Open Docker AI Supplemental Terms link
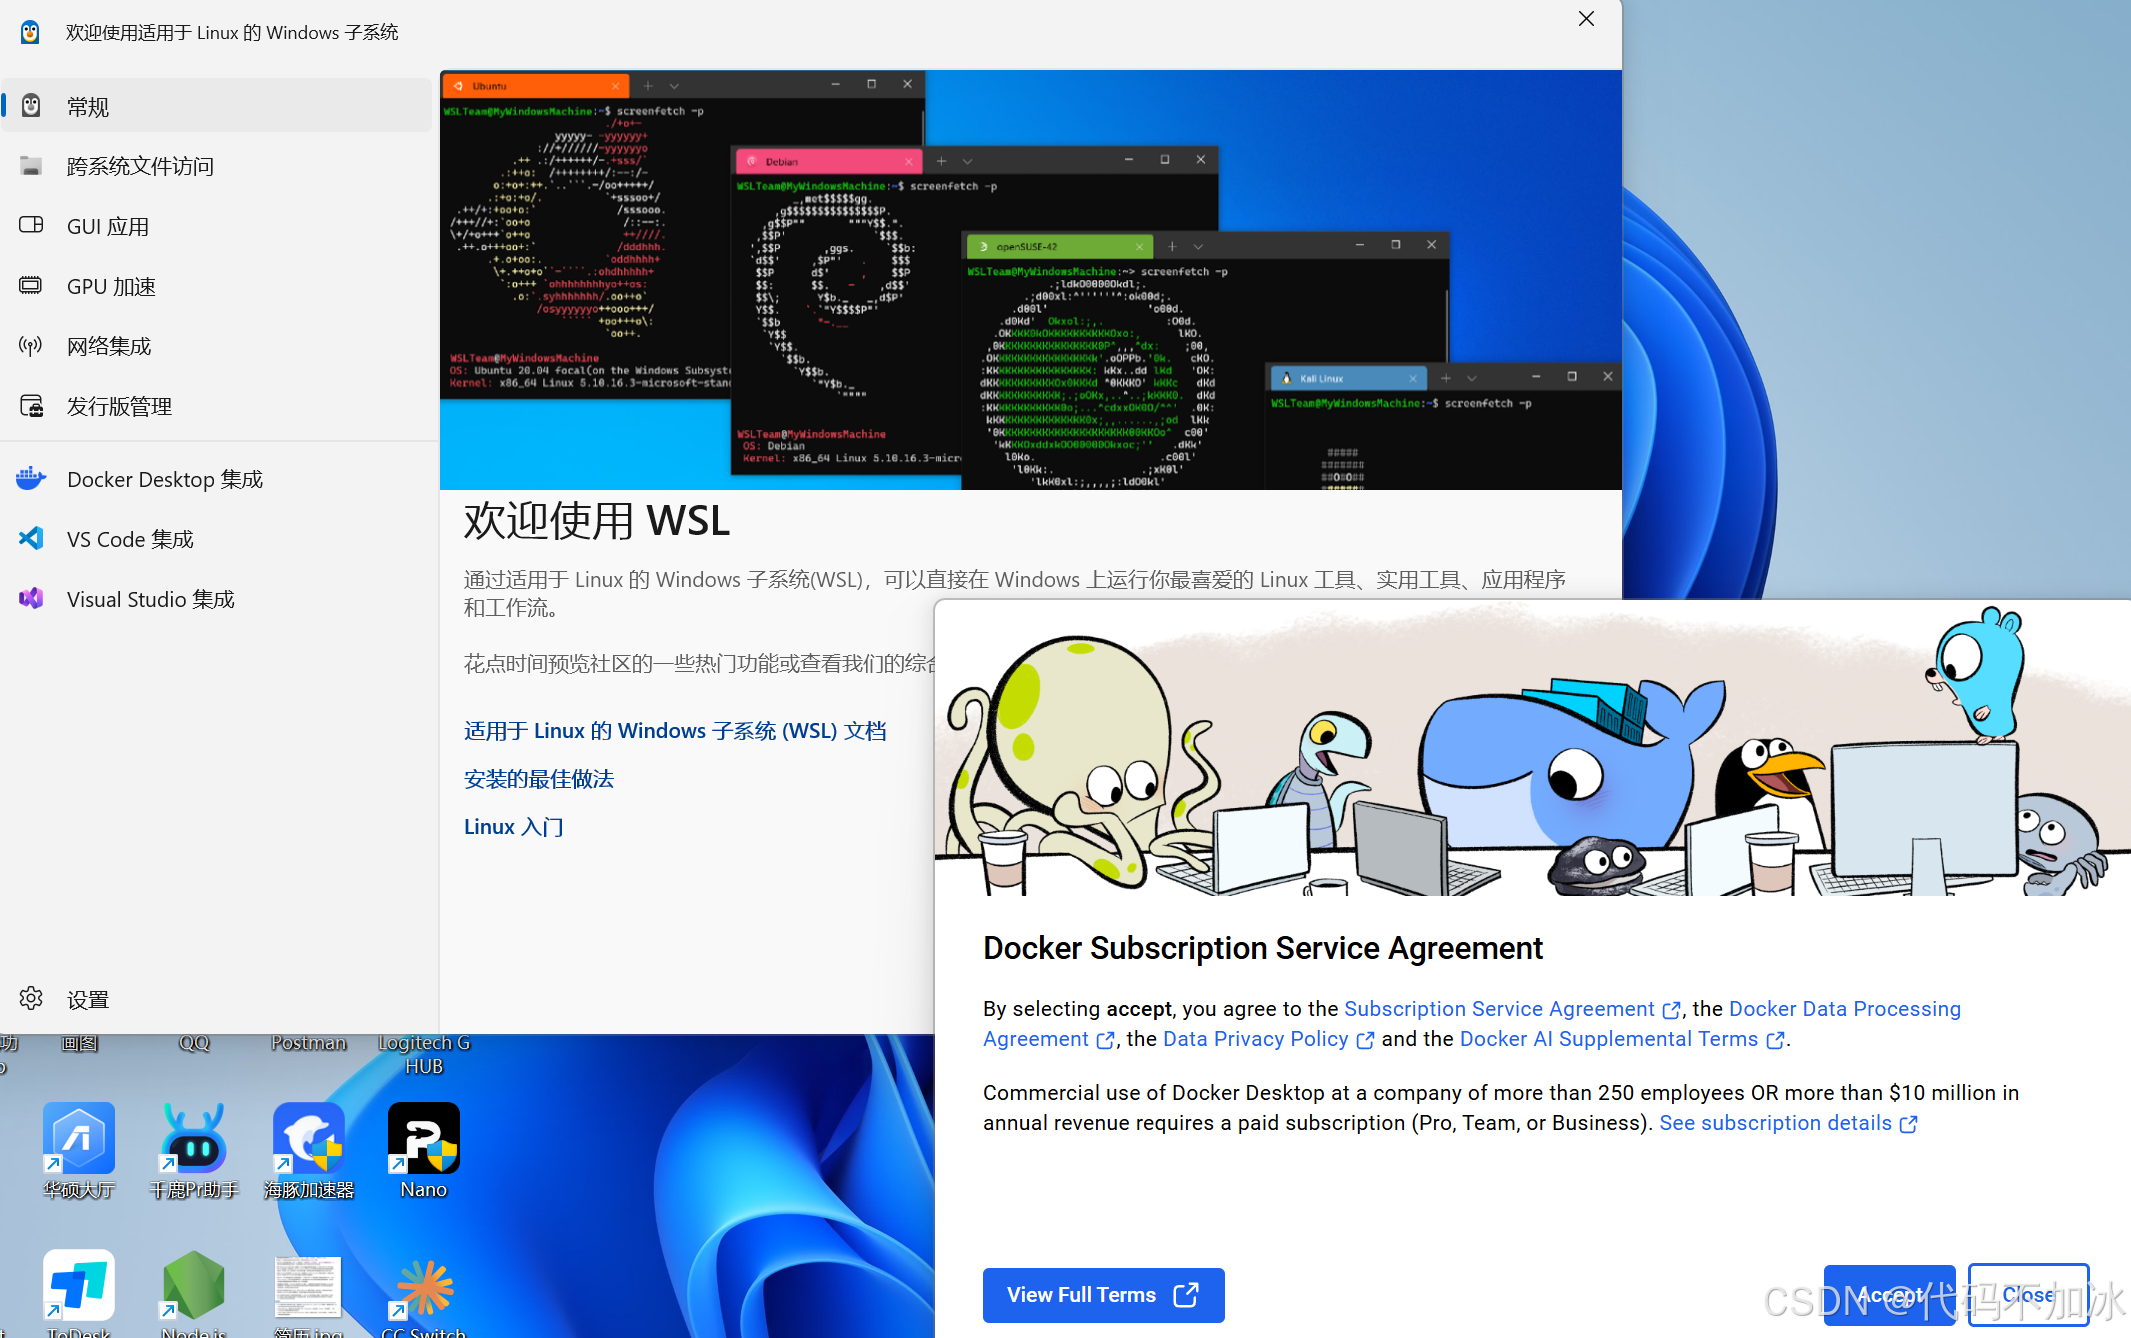This screenshot has height=1338, width=2131. (x=1621, y=1039)
